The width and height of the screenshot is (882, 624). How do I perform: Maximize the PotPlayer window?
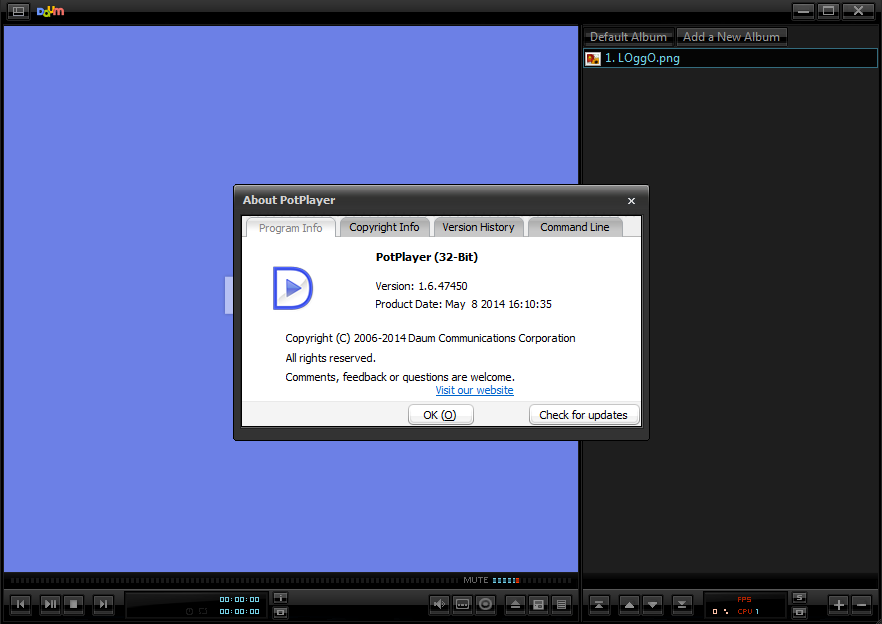tap(829, 11)
